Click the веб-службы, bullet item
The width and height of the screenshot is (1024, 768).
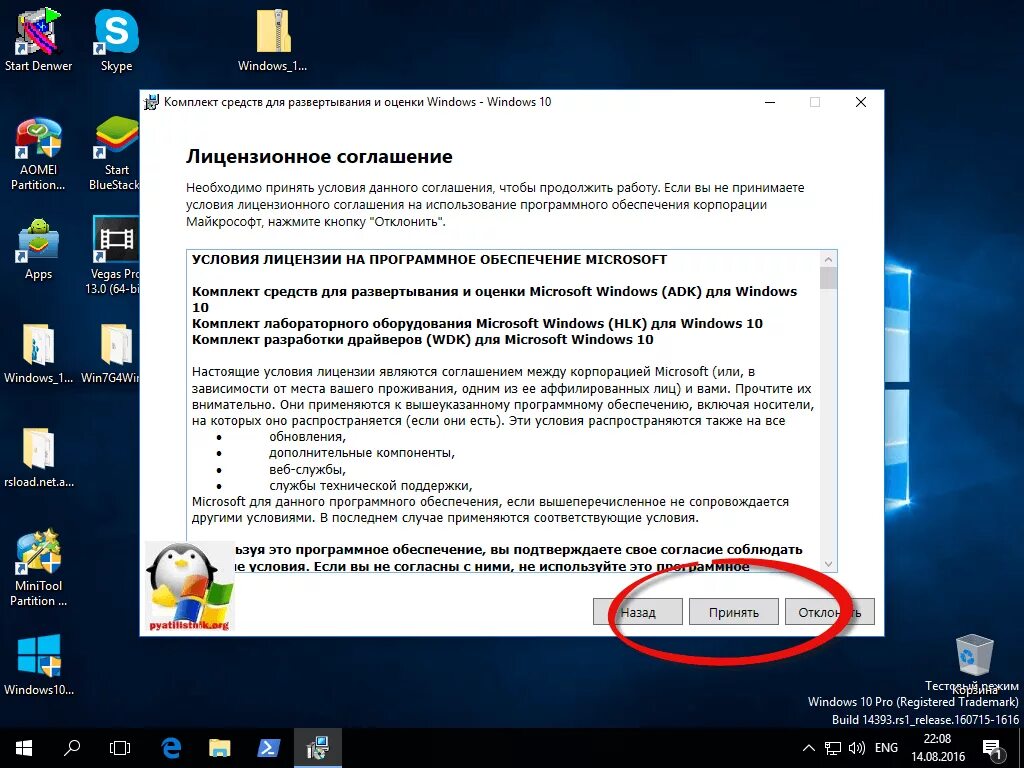click(308, 470)
